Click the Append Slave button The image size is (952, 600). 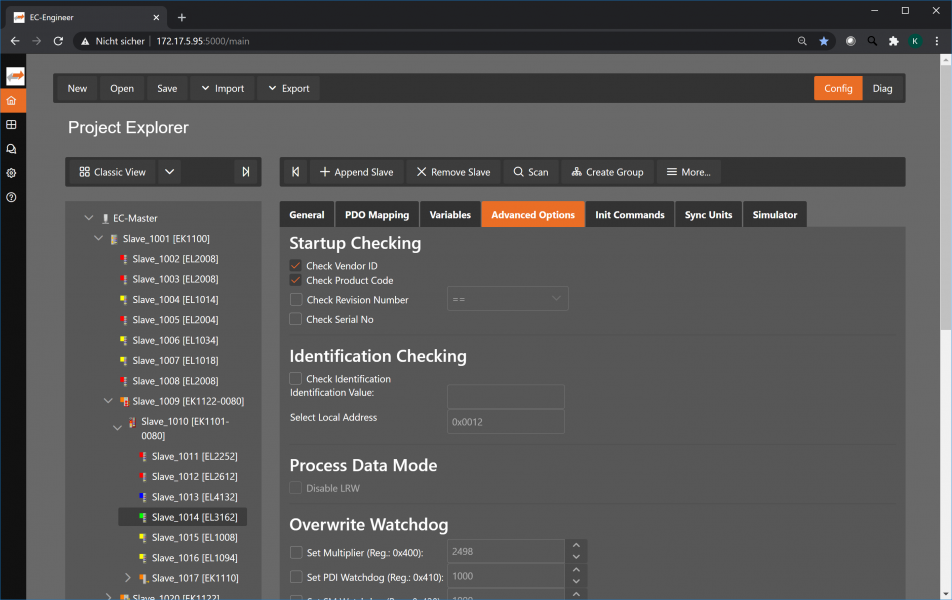pyautogui.click(x=356, y=172)
